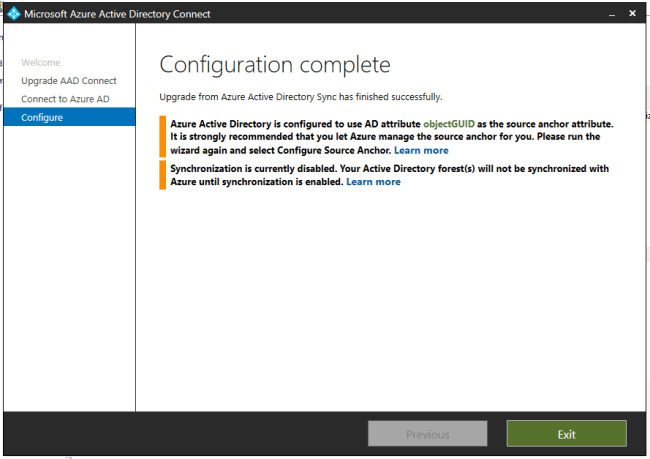650x459 pixels.
Task: Click the Azure AD Connect title bar icon
Action: click(x=14, y=14)
